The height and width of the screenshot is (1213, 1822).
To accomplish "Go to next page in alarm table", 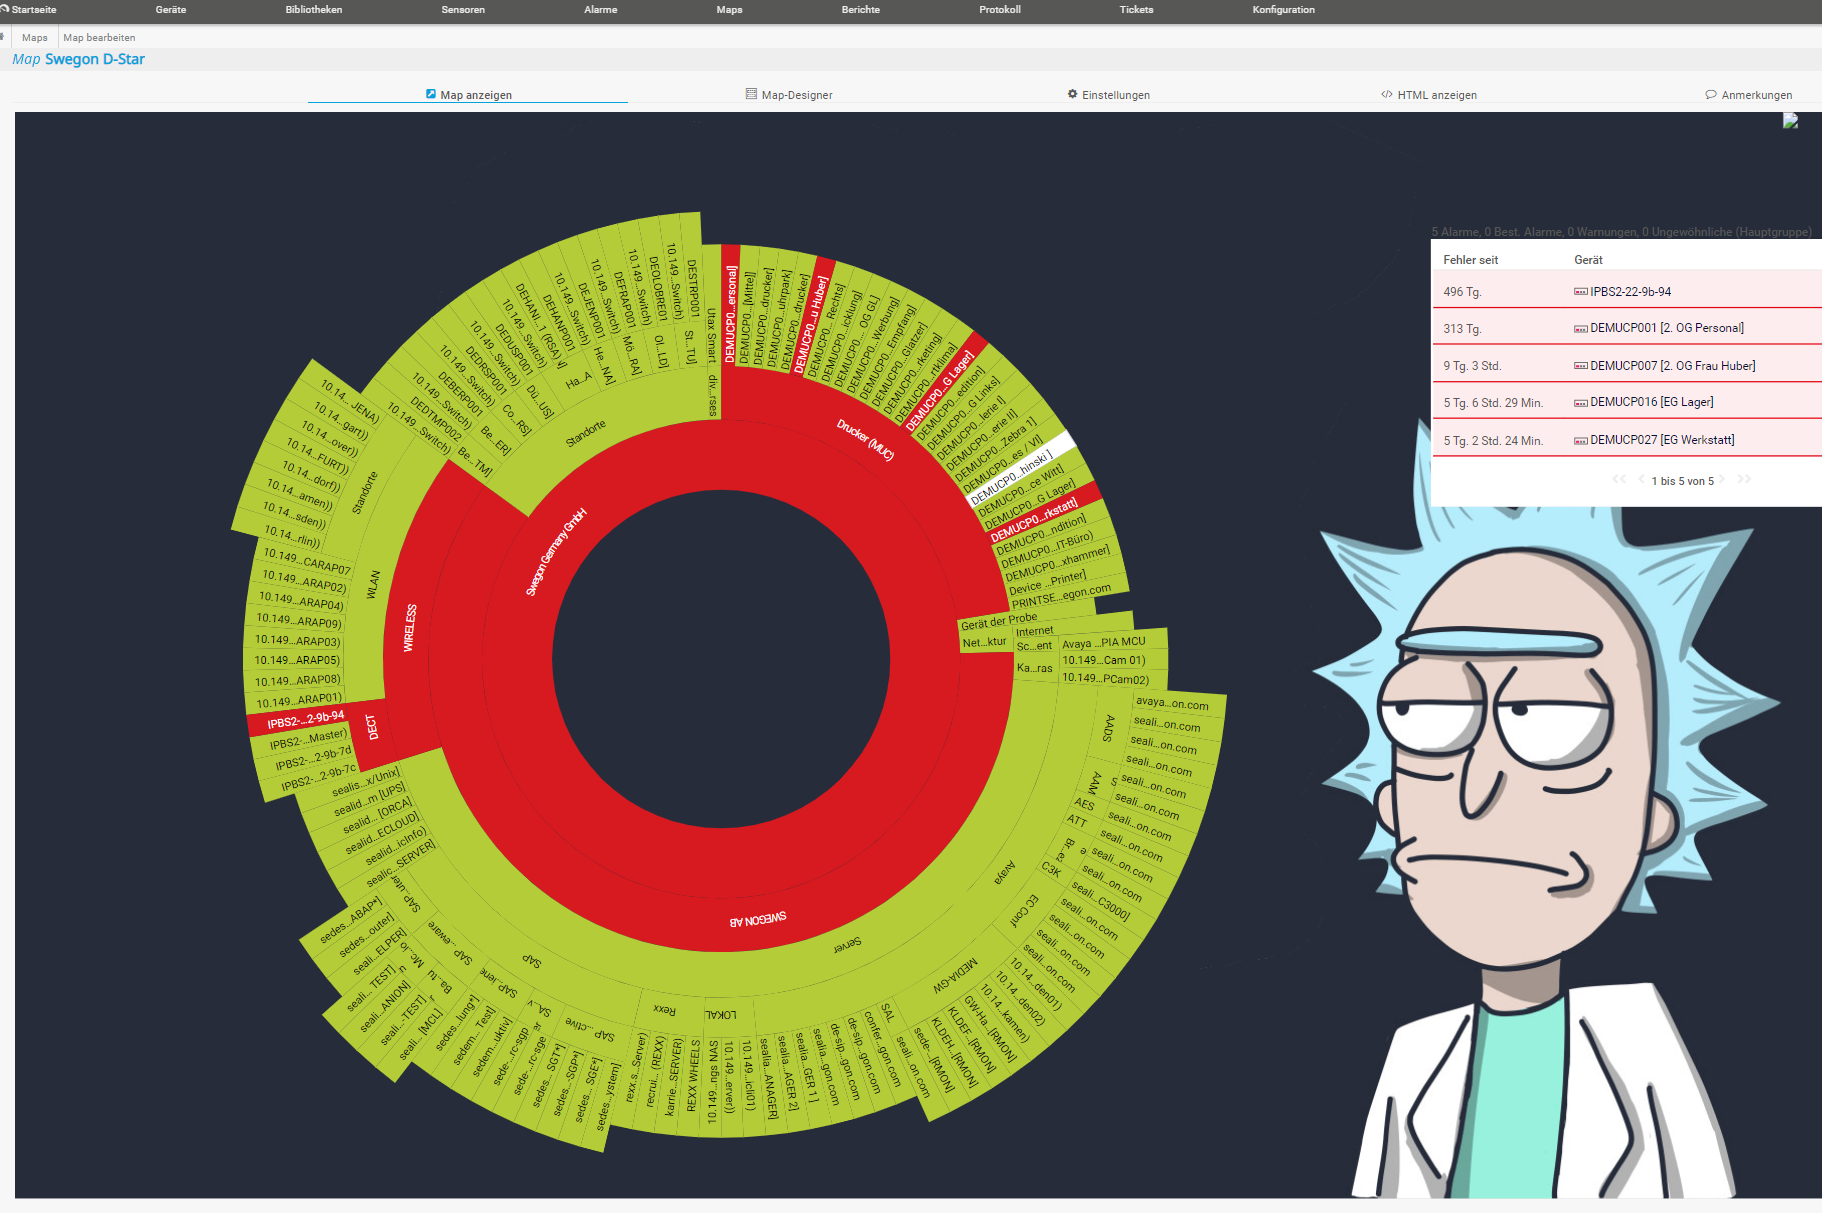I will tap(1723, 480).
